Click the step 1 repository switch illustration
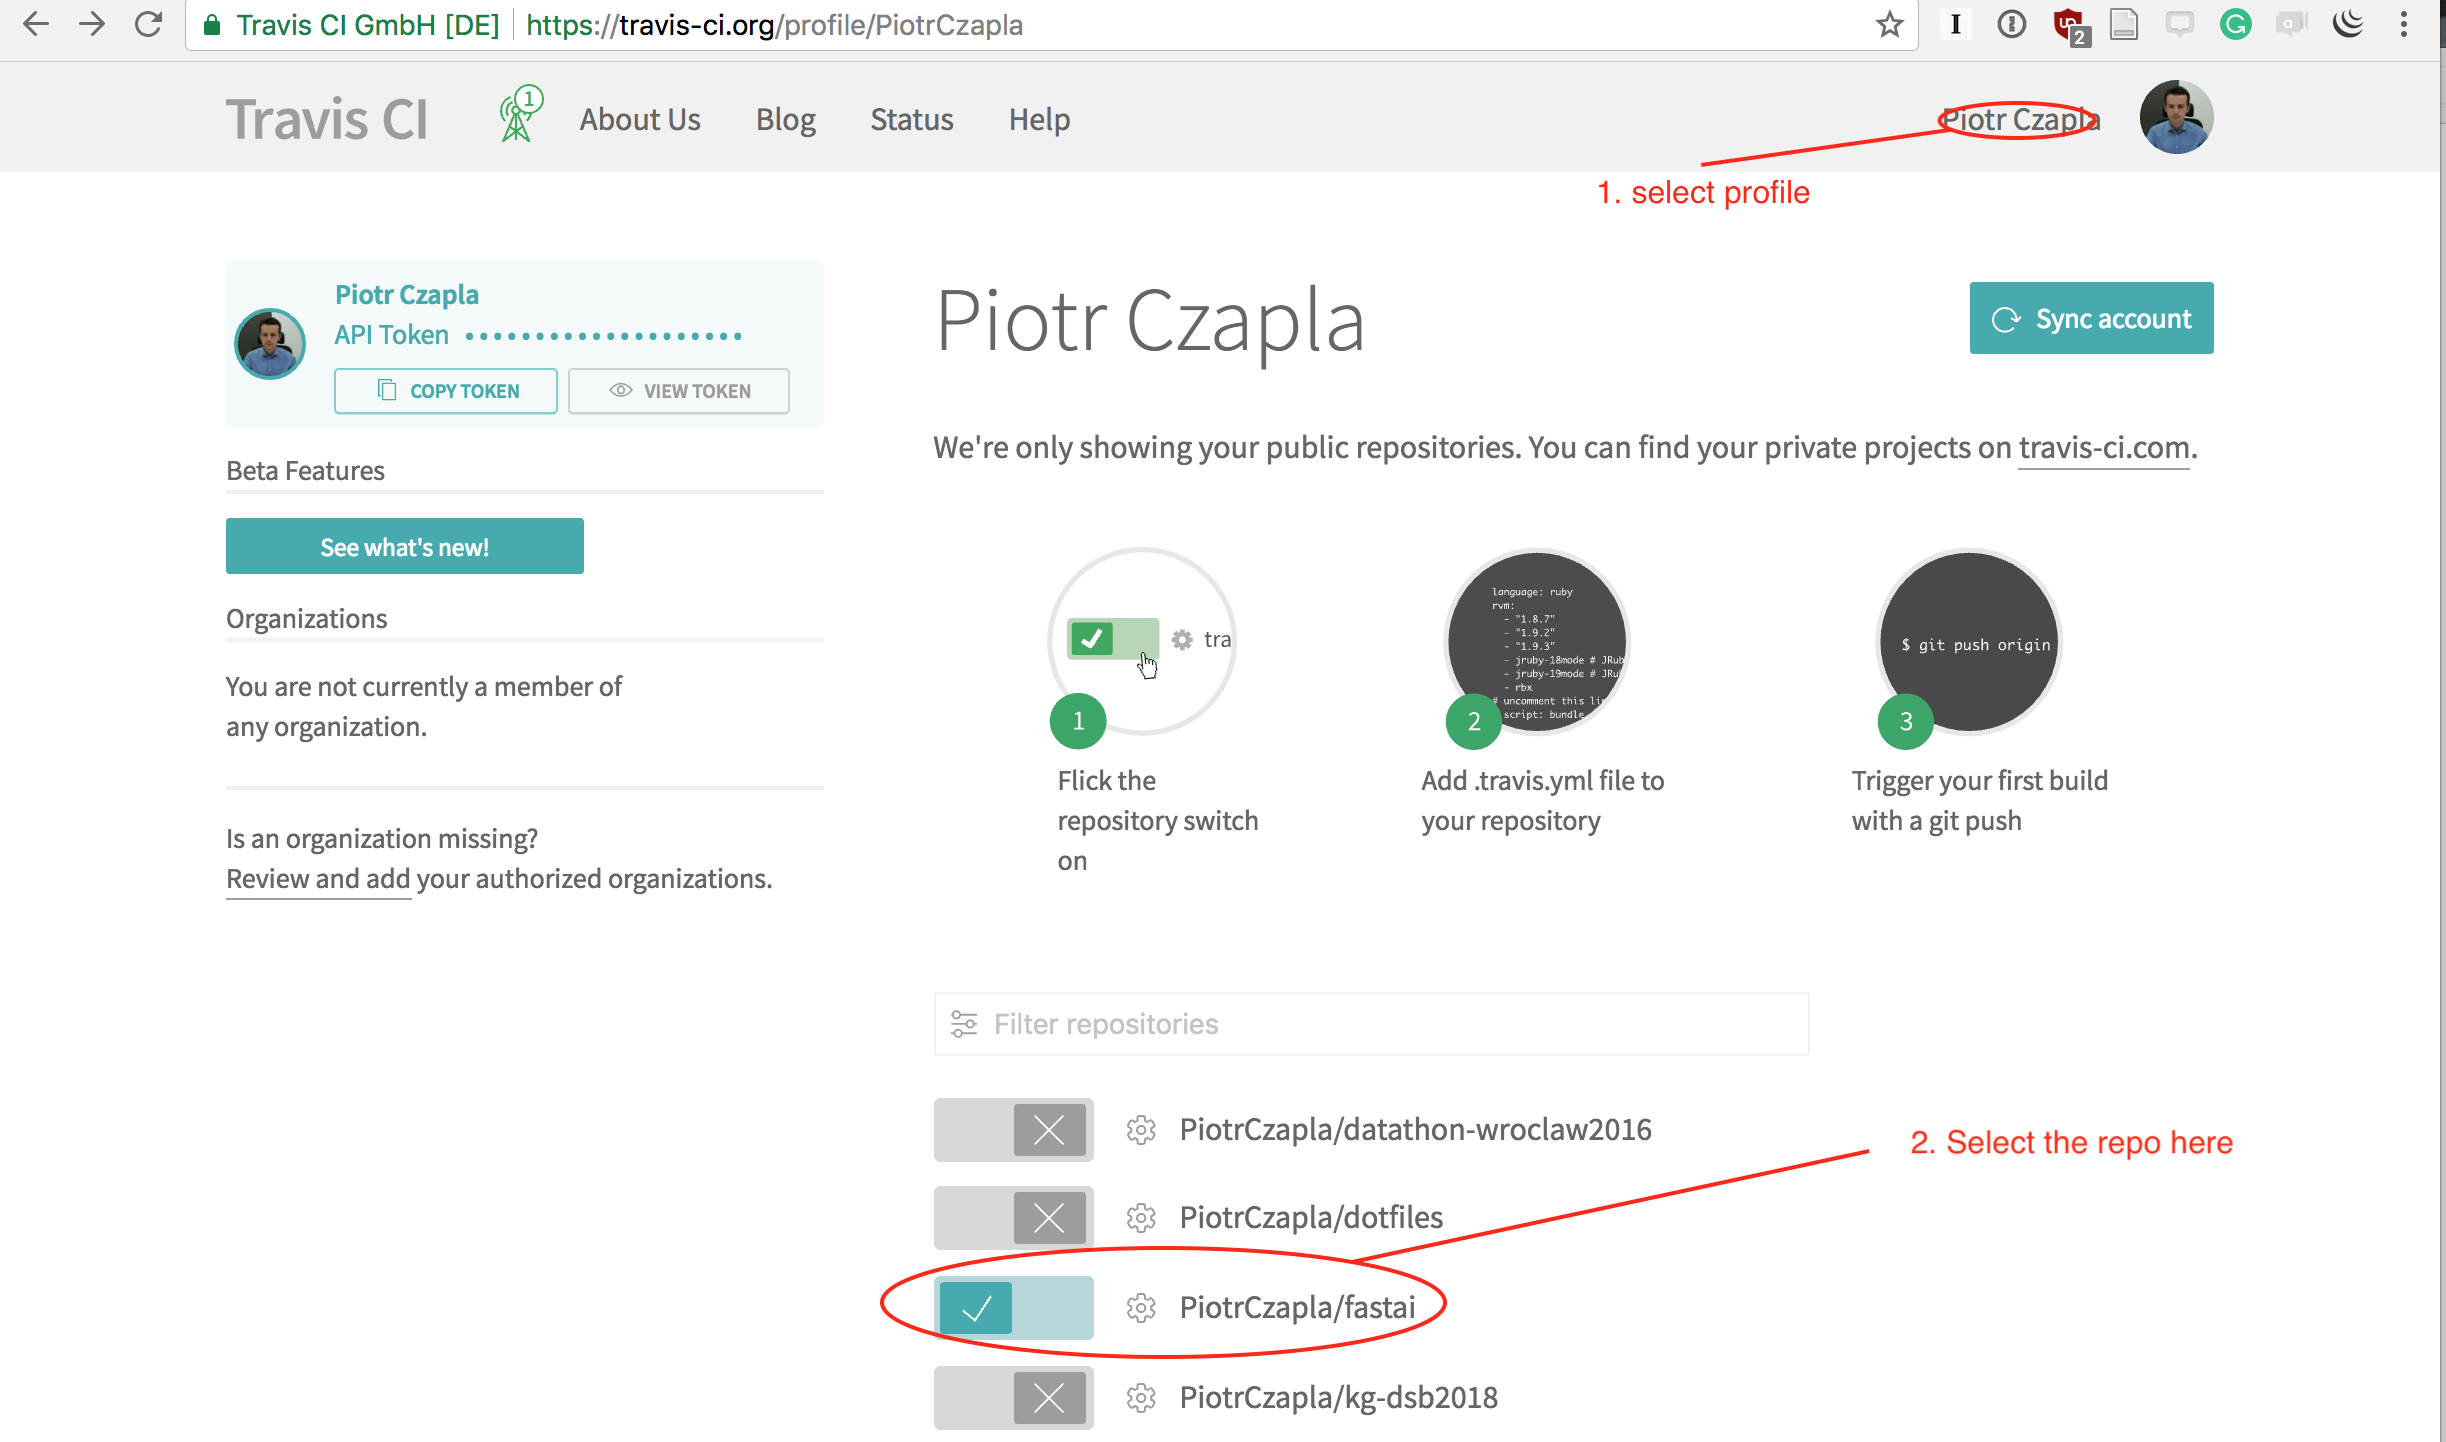This screenshot has height=1442, width=2446. 1142,640
